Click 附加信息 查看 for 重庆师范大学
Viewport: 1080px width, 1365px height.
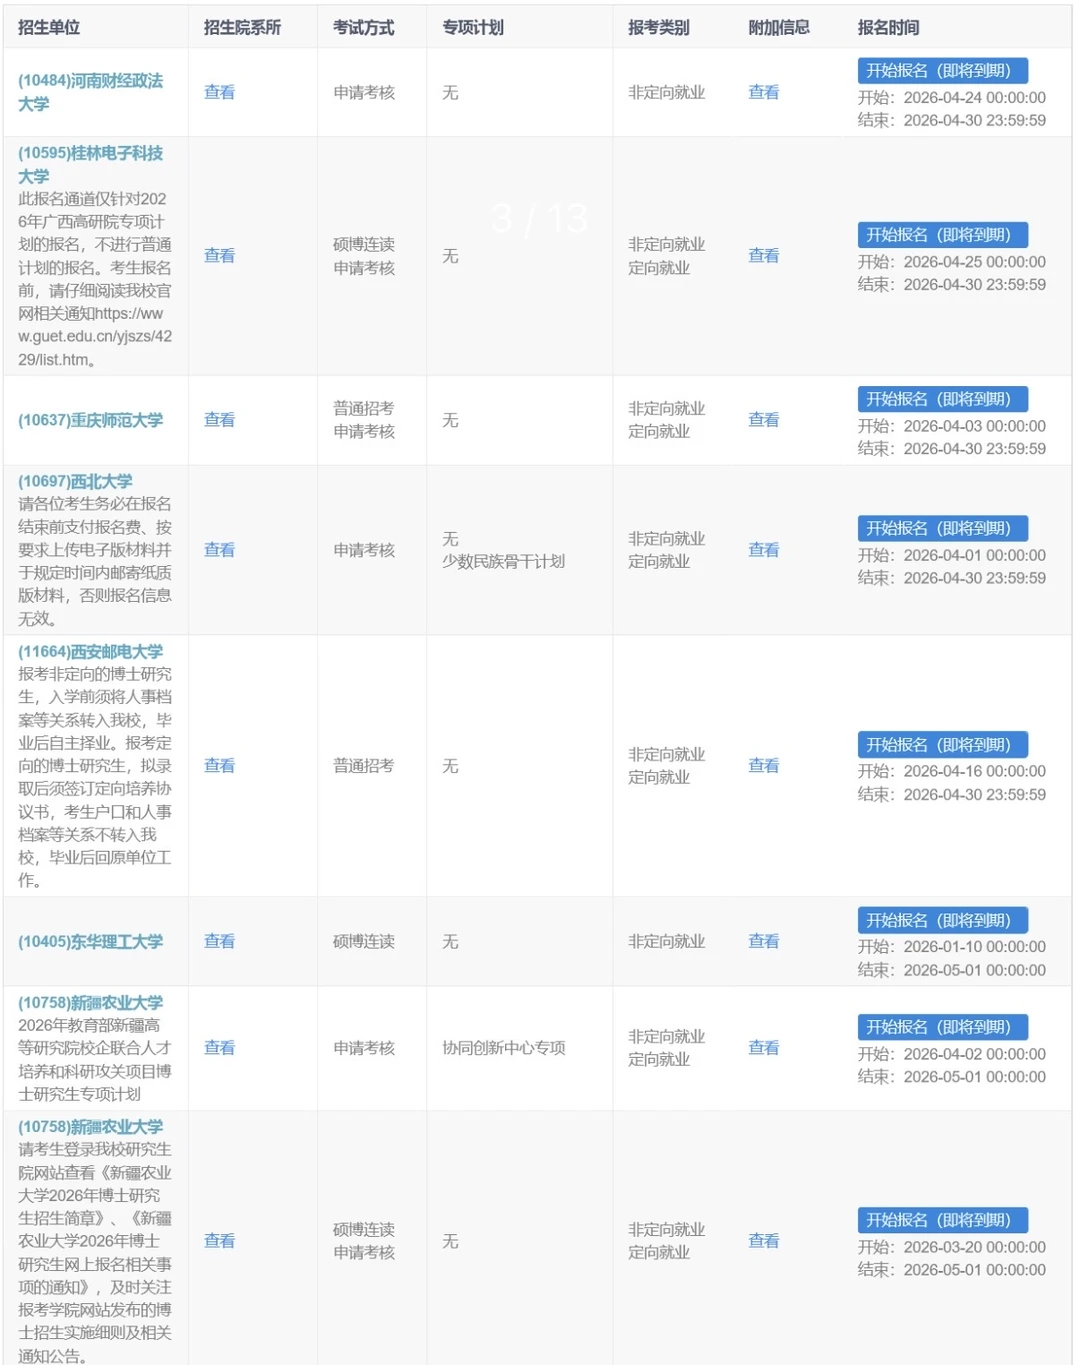[764, 420]
